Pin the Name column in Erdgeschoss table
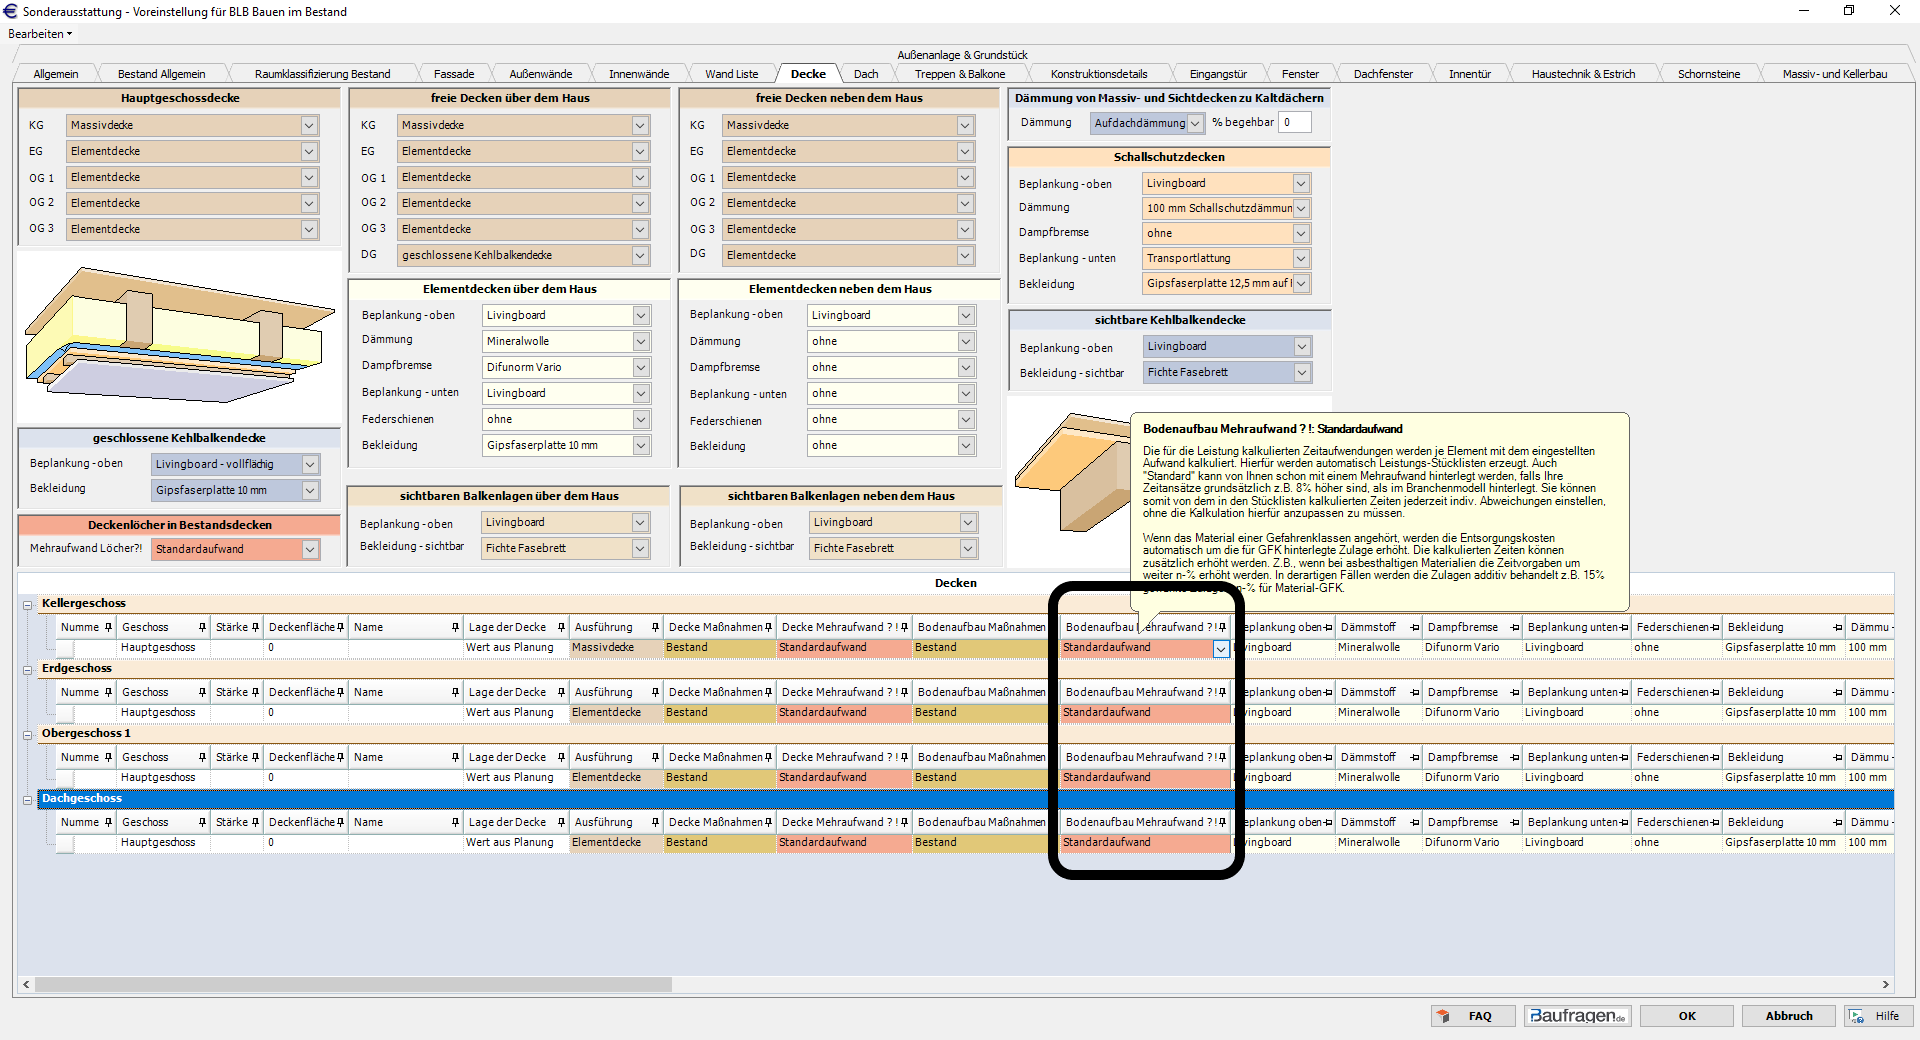This screenshot has height=1040, width=1920. (x=455, y=693)
